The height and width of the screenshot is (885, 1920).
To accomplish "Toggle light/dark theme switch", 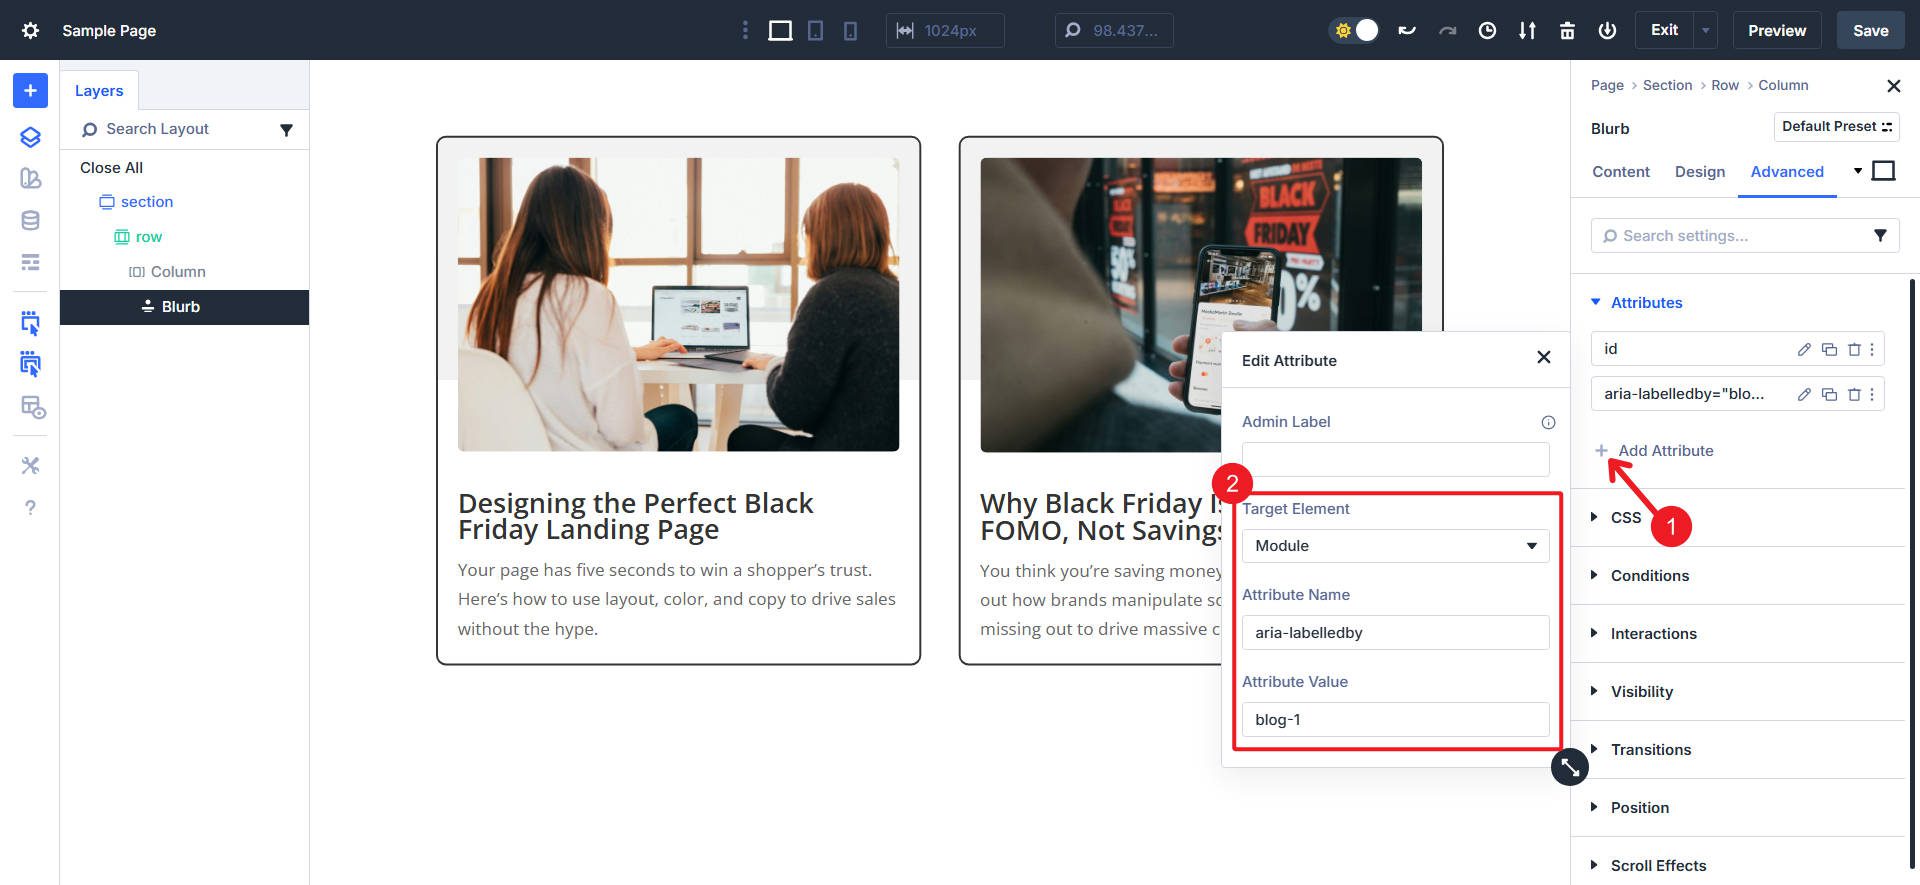I will click(1355, 30).
